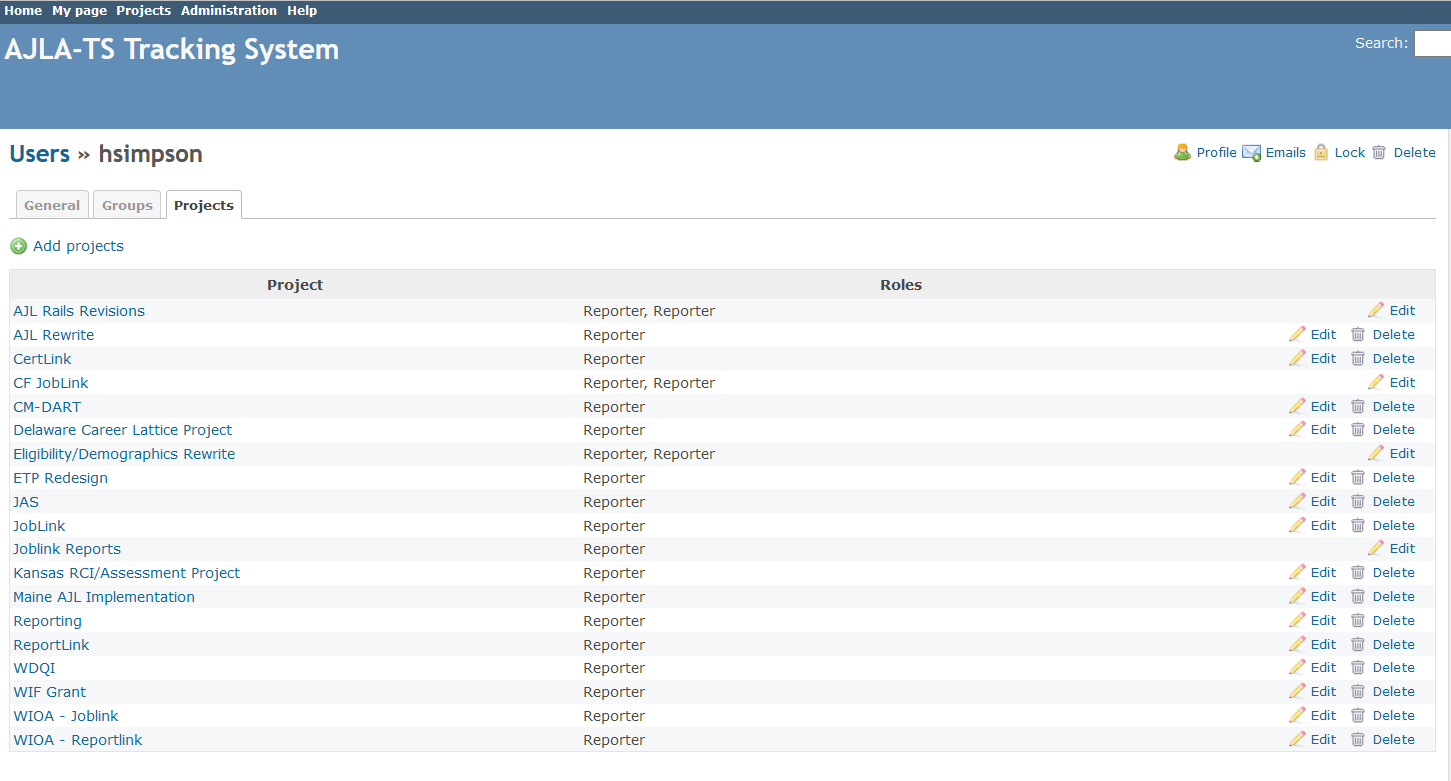The image size is (1451, 781).
Task: Open the Help menu item
Action: [302, 11]
